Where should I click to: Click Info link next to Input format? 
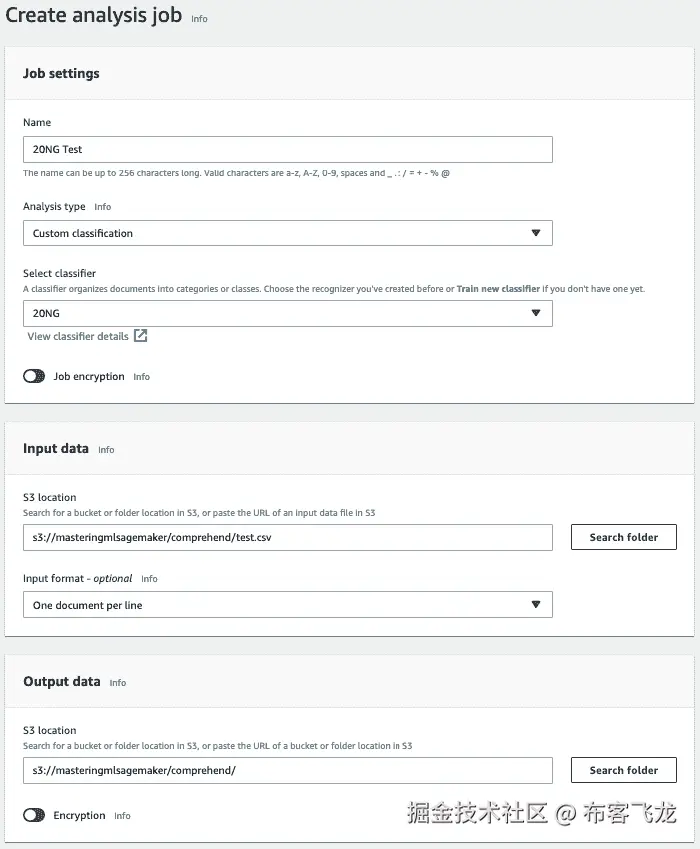pyautogui.click(x=149, y=579)
